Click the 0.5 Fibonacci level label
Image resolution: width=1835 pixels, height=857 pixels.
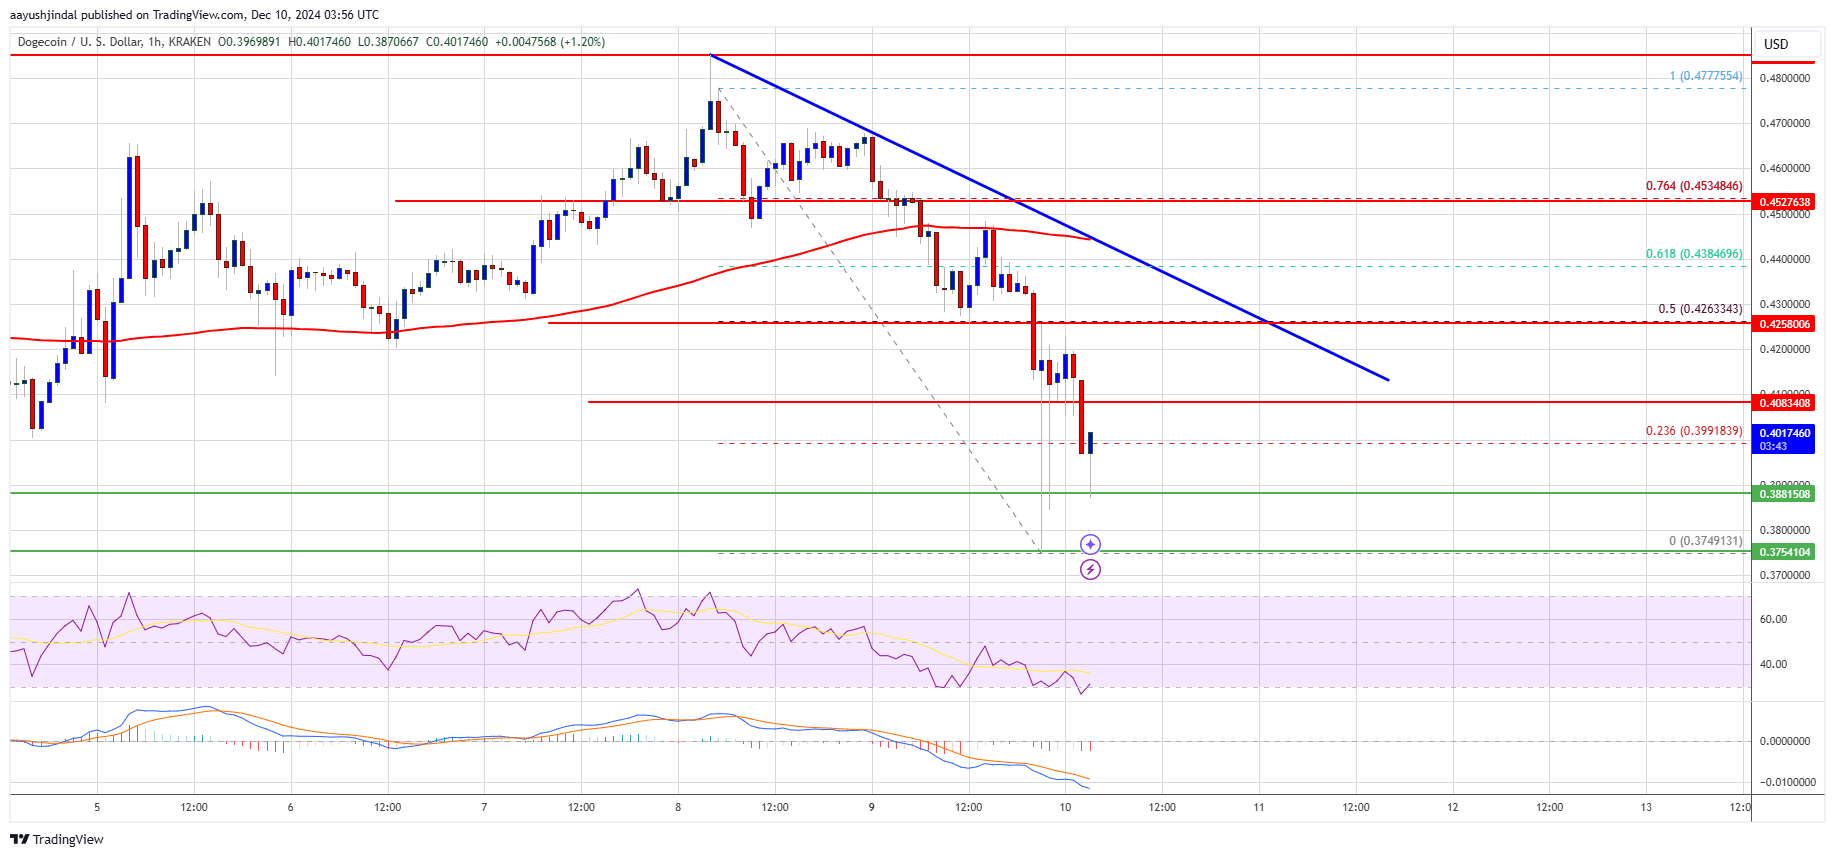(1700, 309)
